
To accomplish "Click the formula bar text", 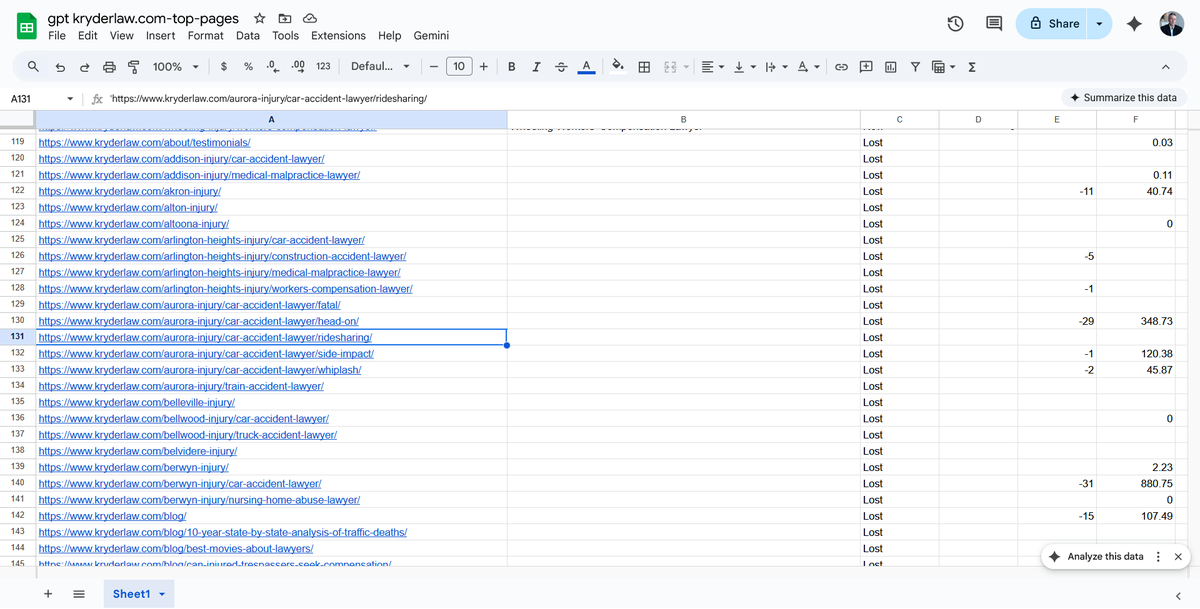I will point(270,99).
